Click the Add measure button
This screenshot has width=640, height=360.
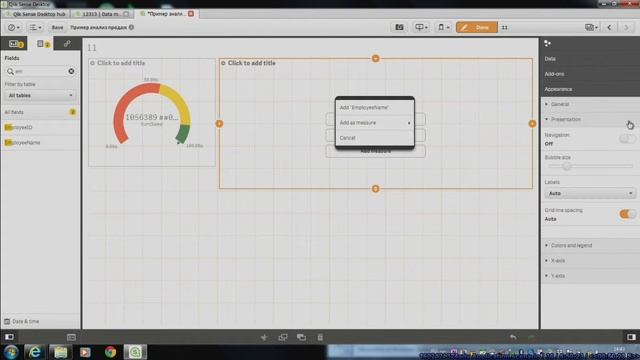376,151
